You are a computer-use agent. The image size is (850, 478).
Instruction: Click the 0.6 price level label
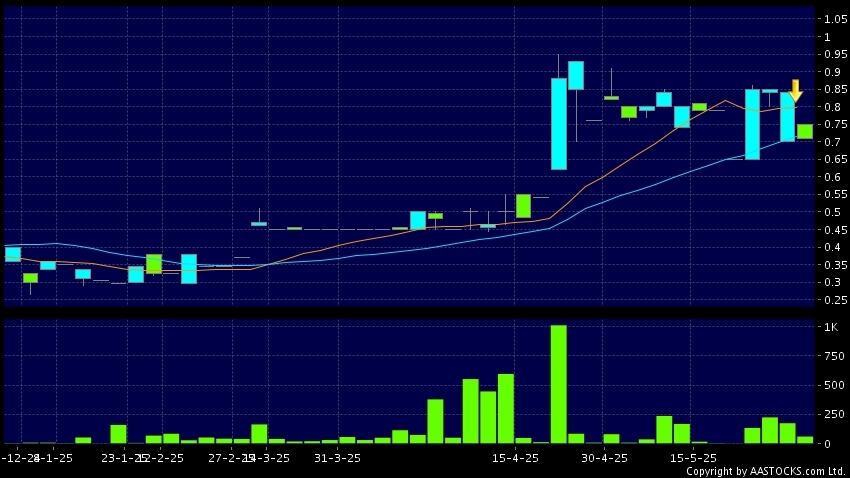[832, 177]
